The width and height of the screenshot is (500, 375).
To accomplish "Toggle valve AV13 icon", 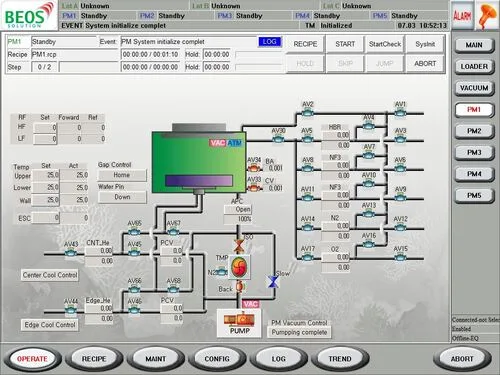I will click(x=369, y=214).
